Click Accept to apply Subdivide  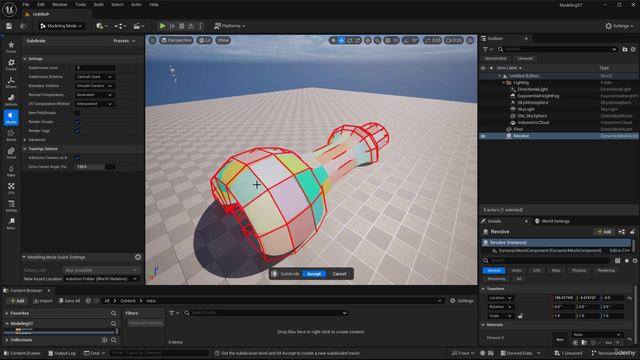point(314,274)
